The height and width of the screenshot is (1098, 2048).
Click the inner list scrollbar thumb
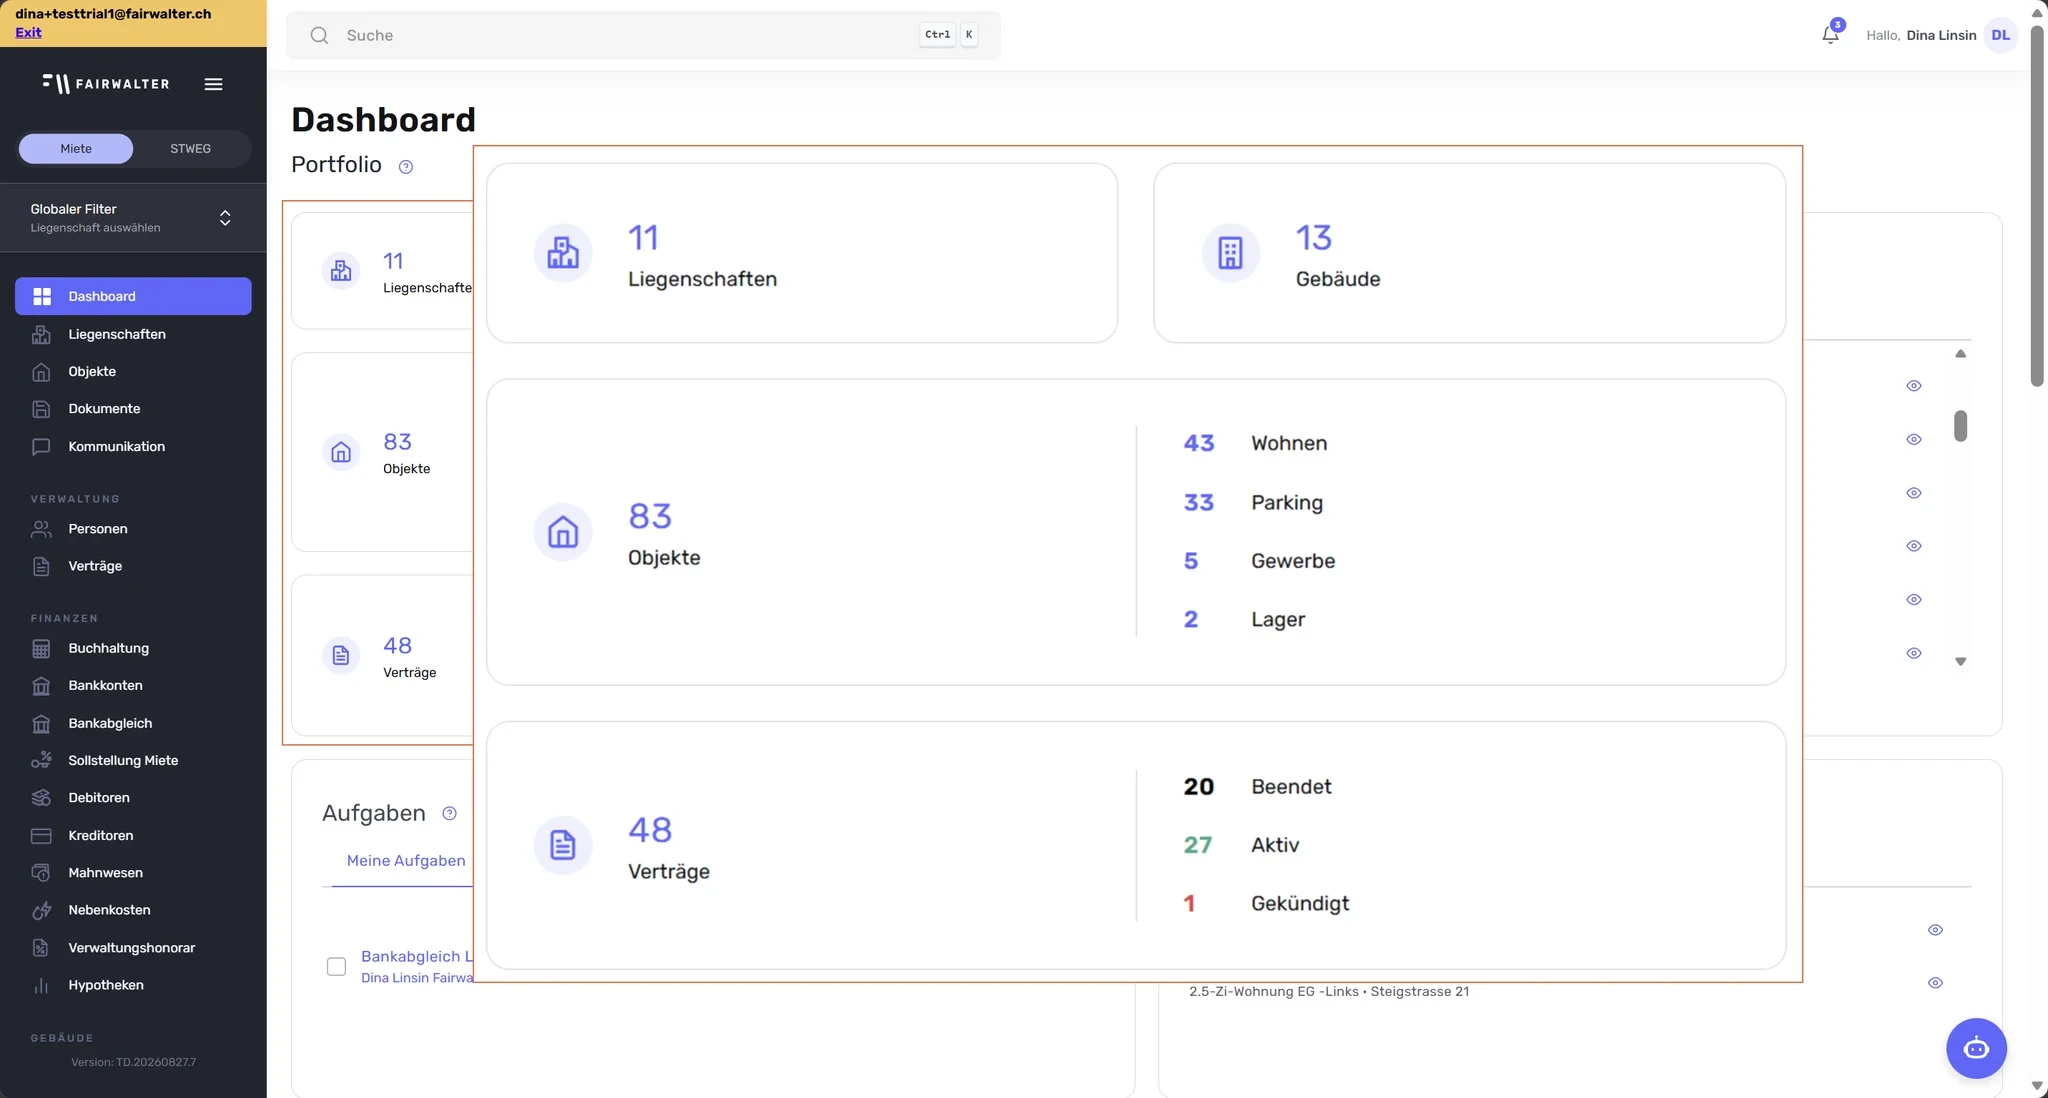tap(1960, 426)
